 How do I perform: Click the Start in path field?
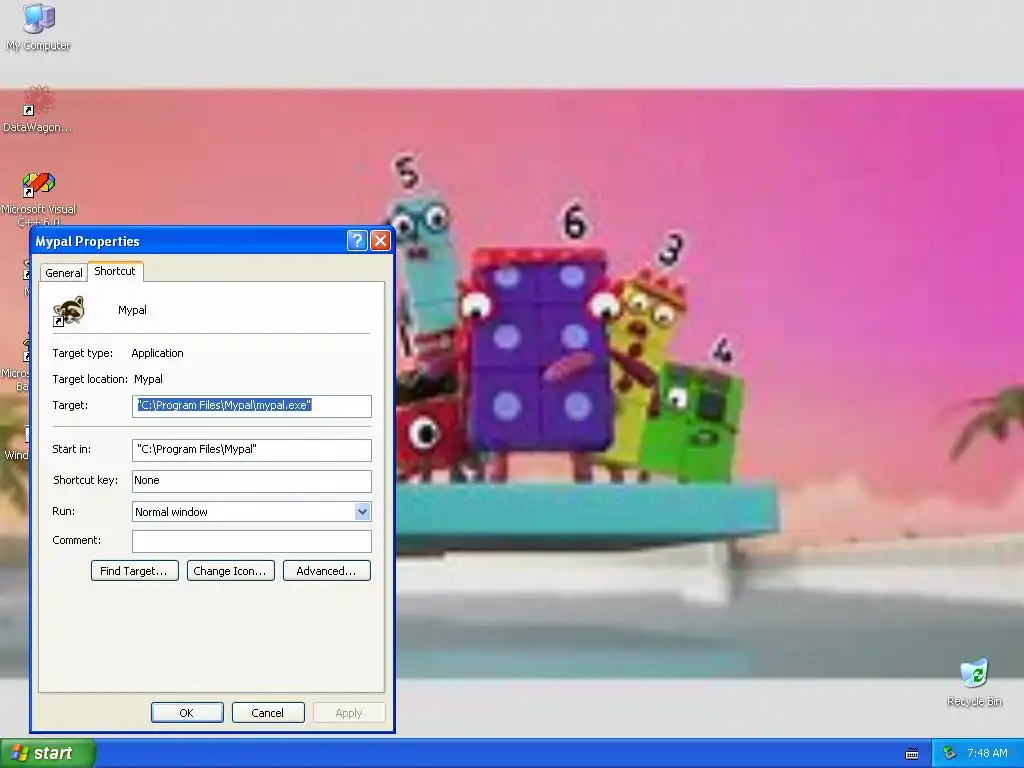pyautogui.click(x=251, y=449)
